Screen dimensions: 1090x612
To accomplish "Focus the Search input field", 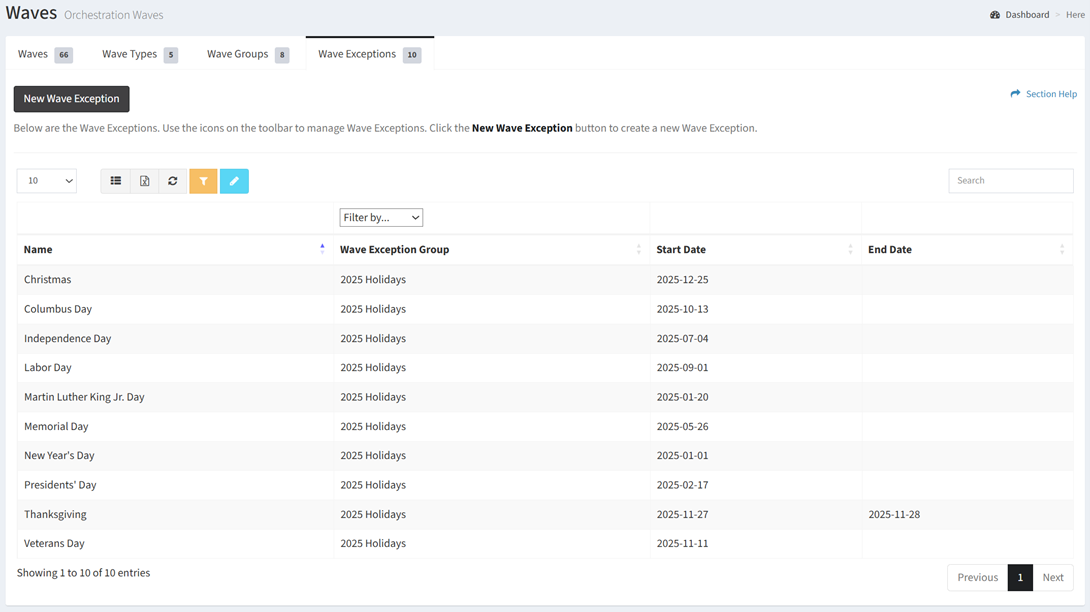I will tap(1010, 181).
